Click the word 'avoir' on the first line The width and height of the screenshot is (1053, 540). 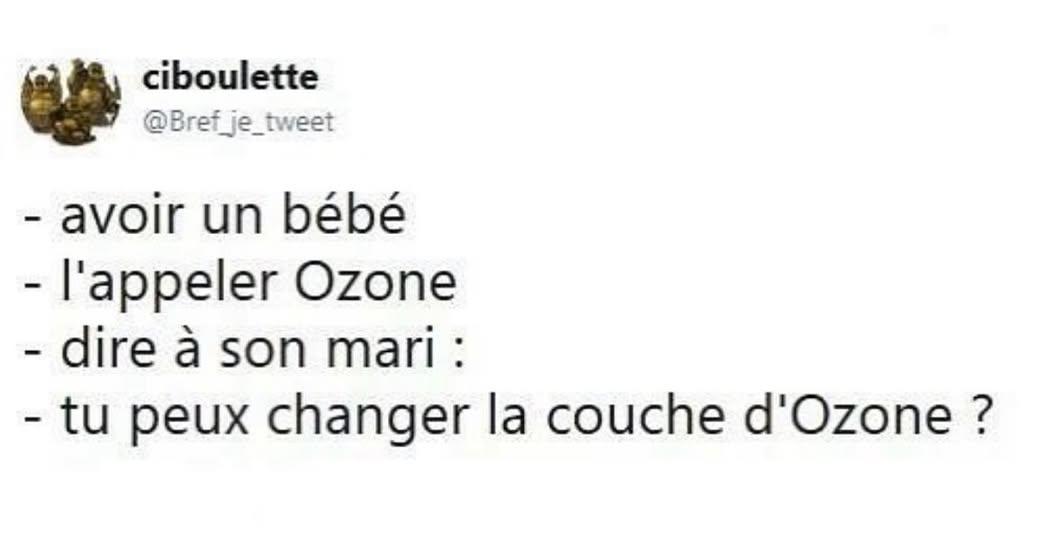pos(123,217)
